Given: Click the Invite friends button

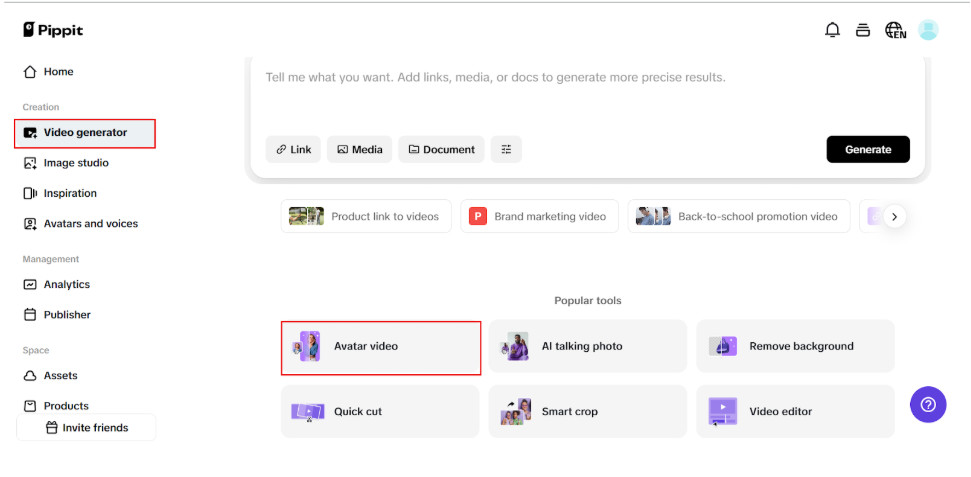Looking at the screenshot, I should tap(86, 427).
